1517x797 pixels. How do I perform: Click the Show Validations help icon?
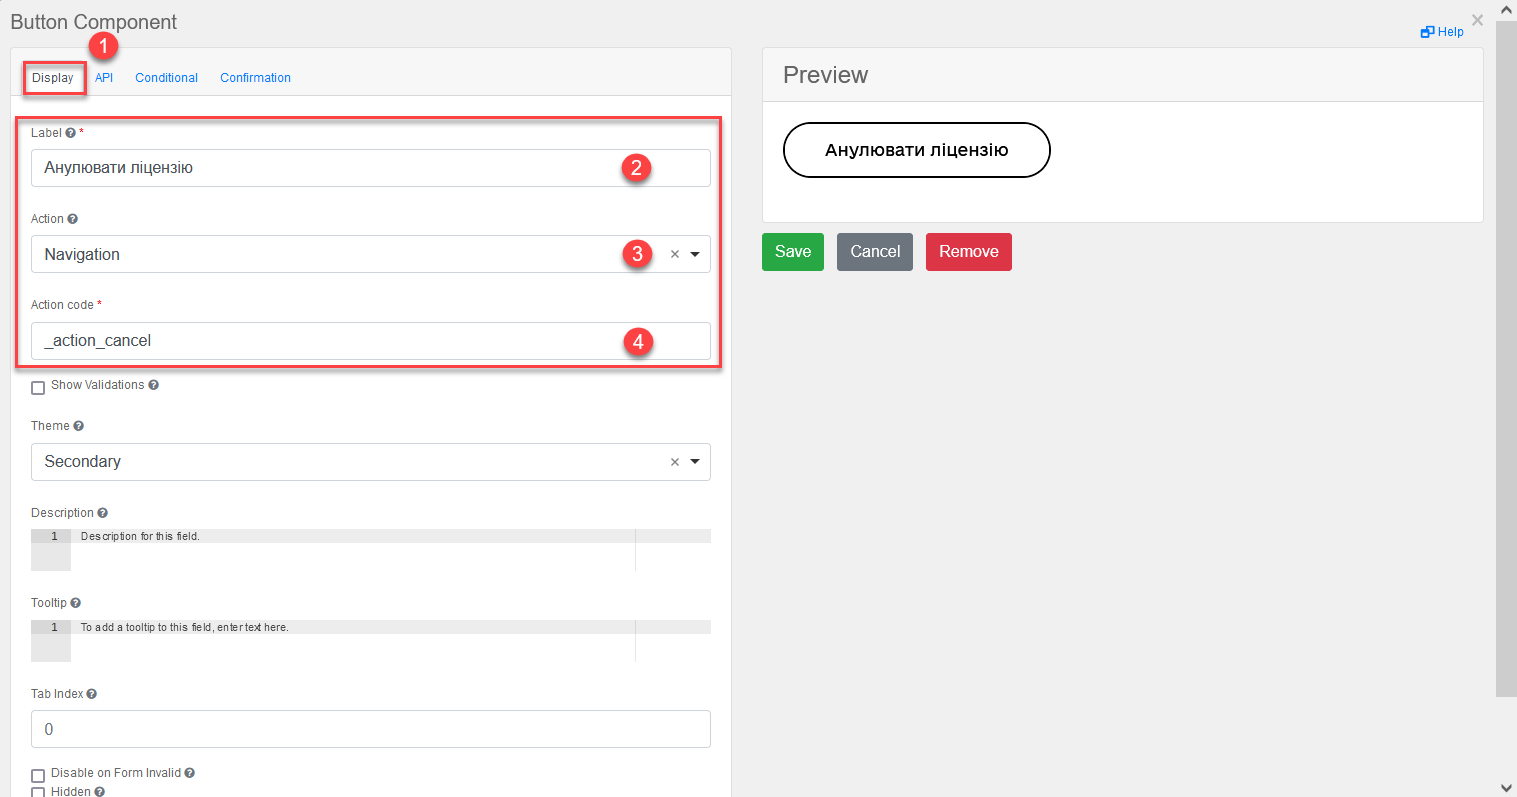click(x=153, y=385)
